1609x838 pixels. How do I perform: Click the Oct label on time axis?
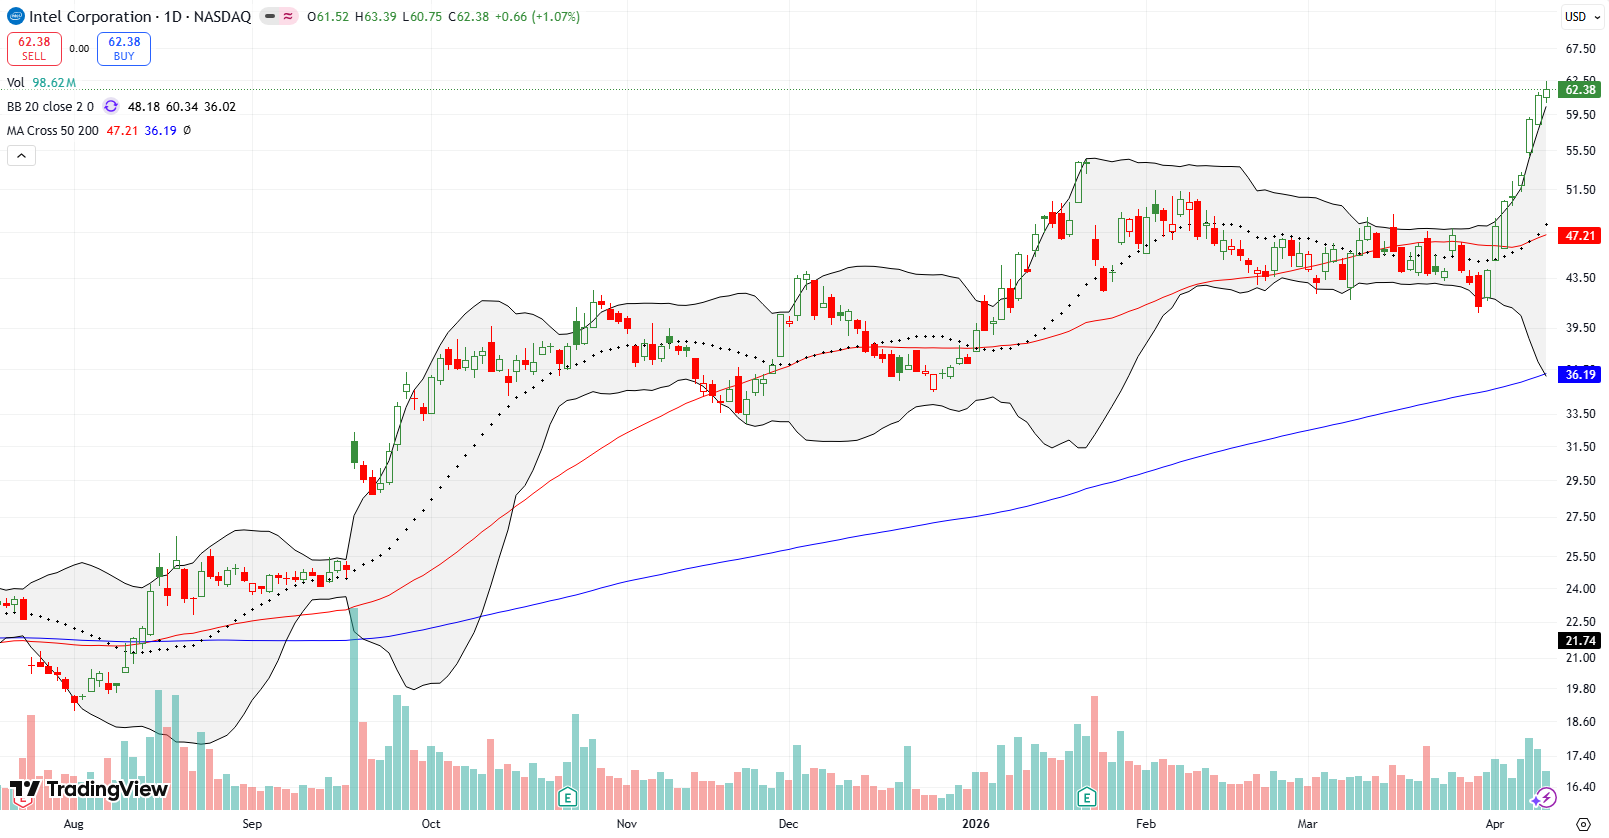point(431,824)
